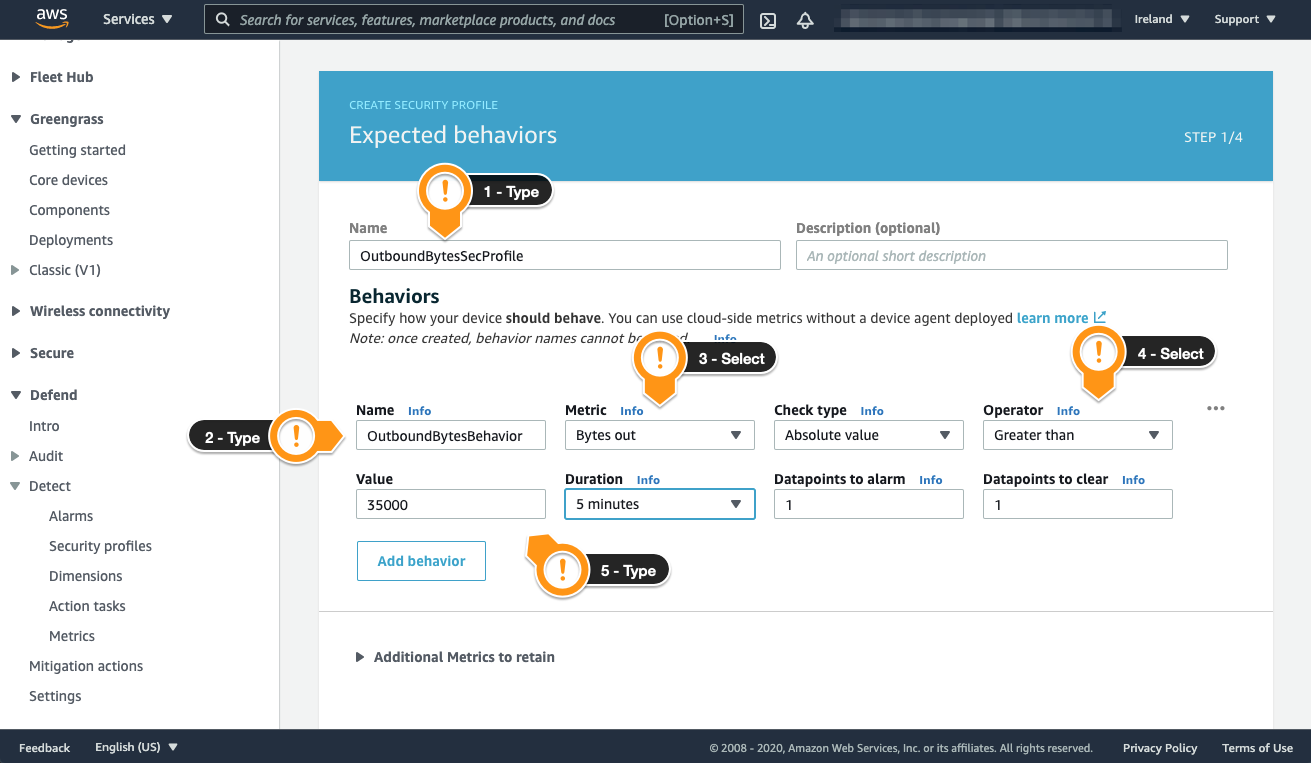This screenshot has height=763, width=1311.
Task: Open Action tasks page
Action: (x=87, y=606)
